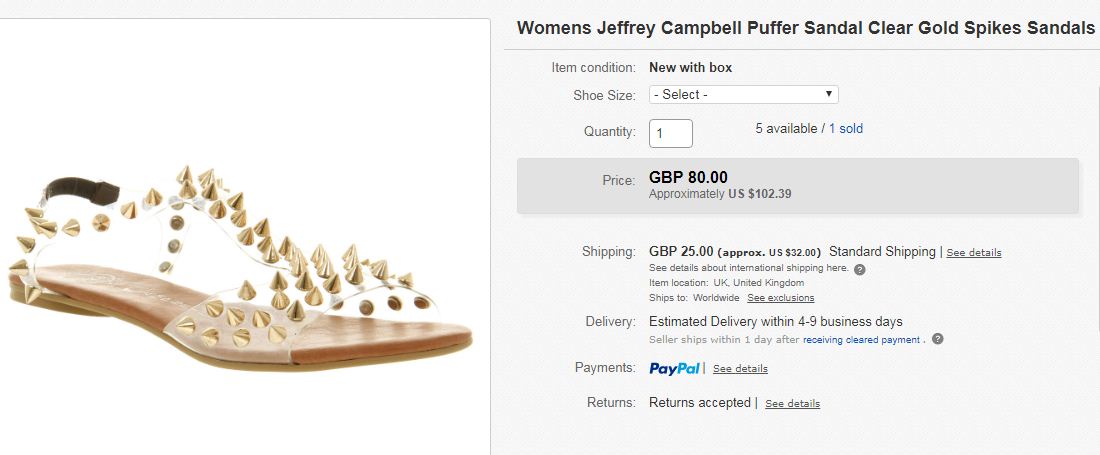Click the 'See exclusions' link

coord(780,298)
